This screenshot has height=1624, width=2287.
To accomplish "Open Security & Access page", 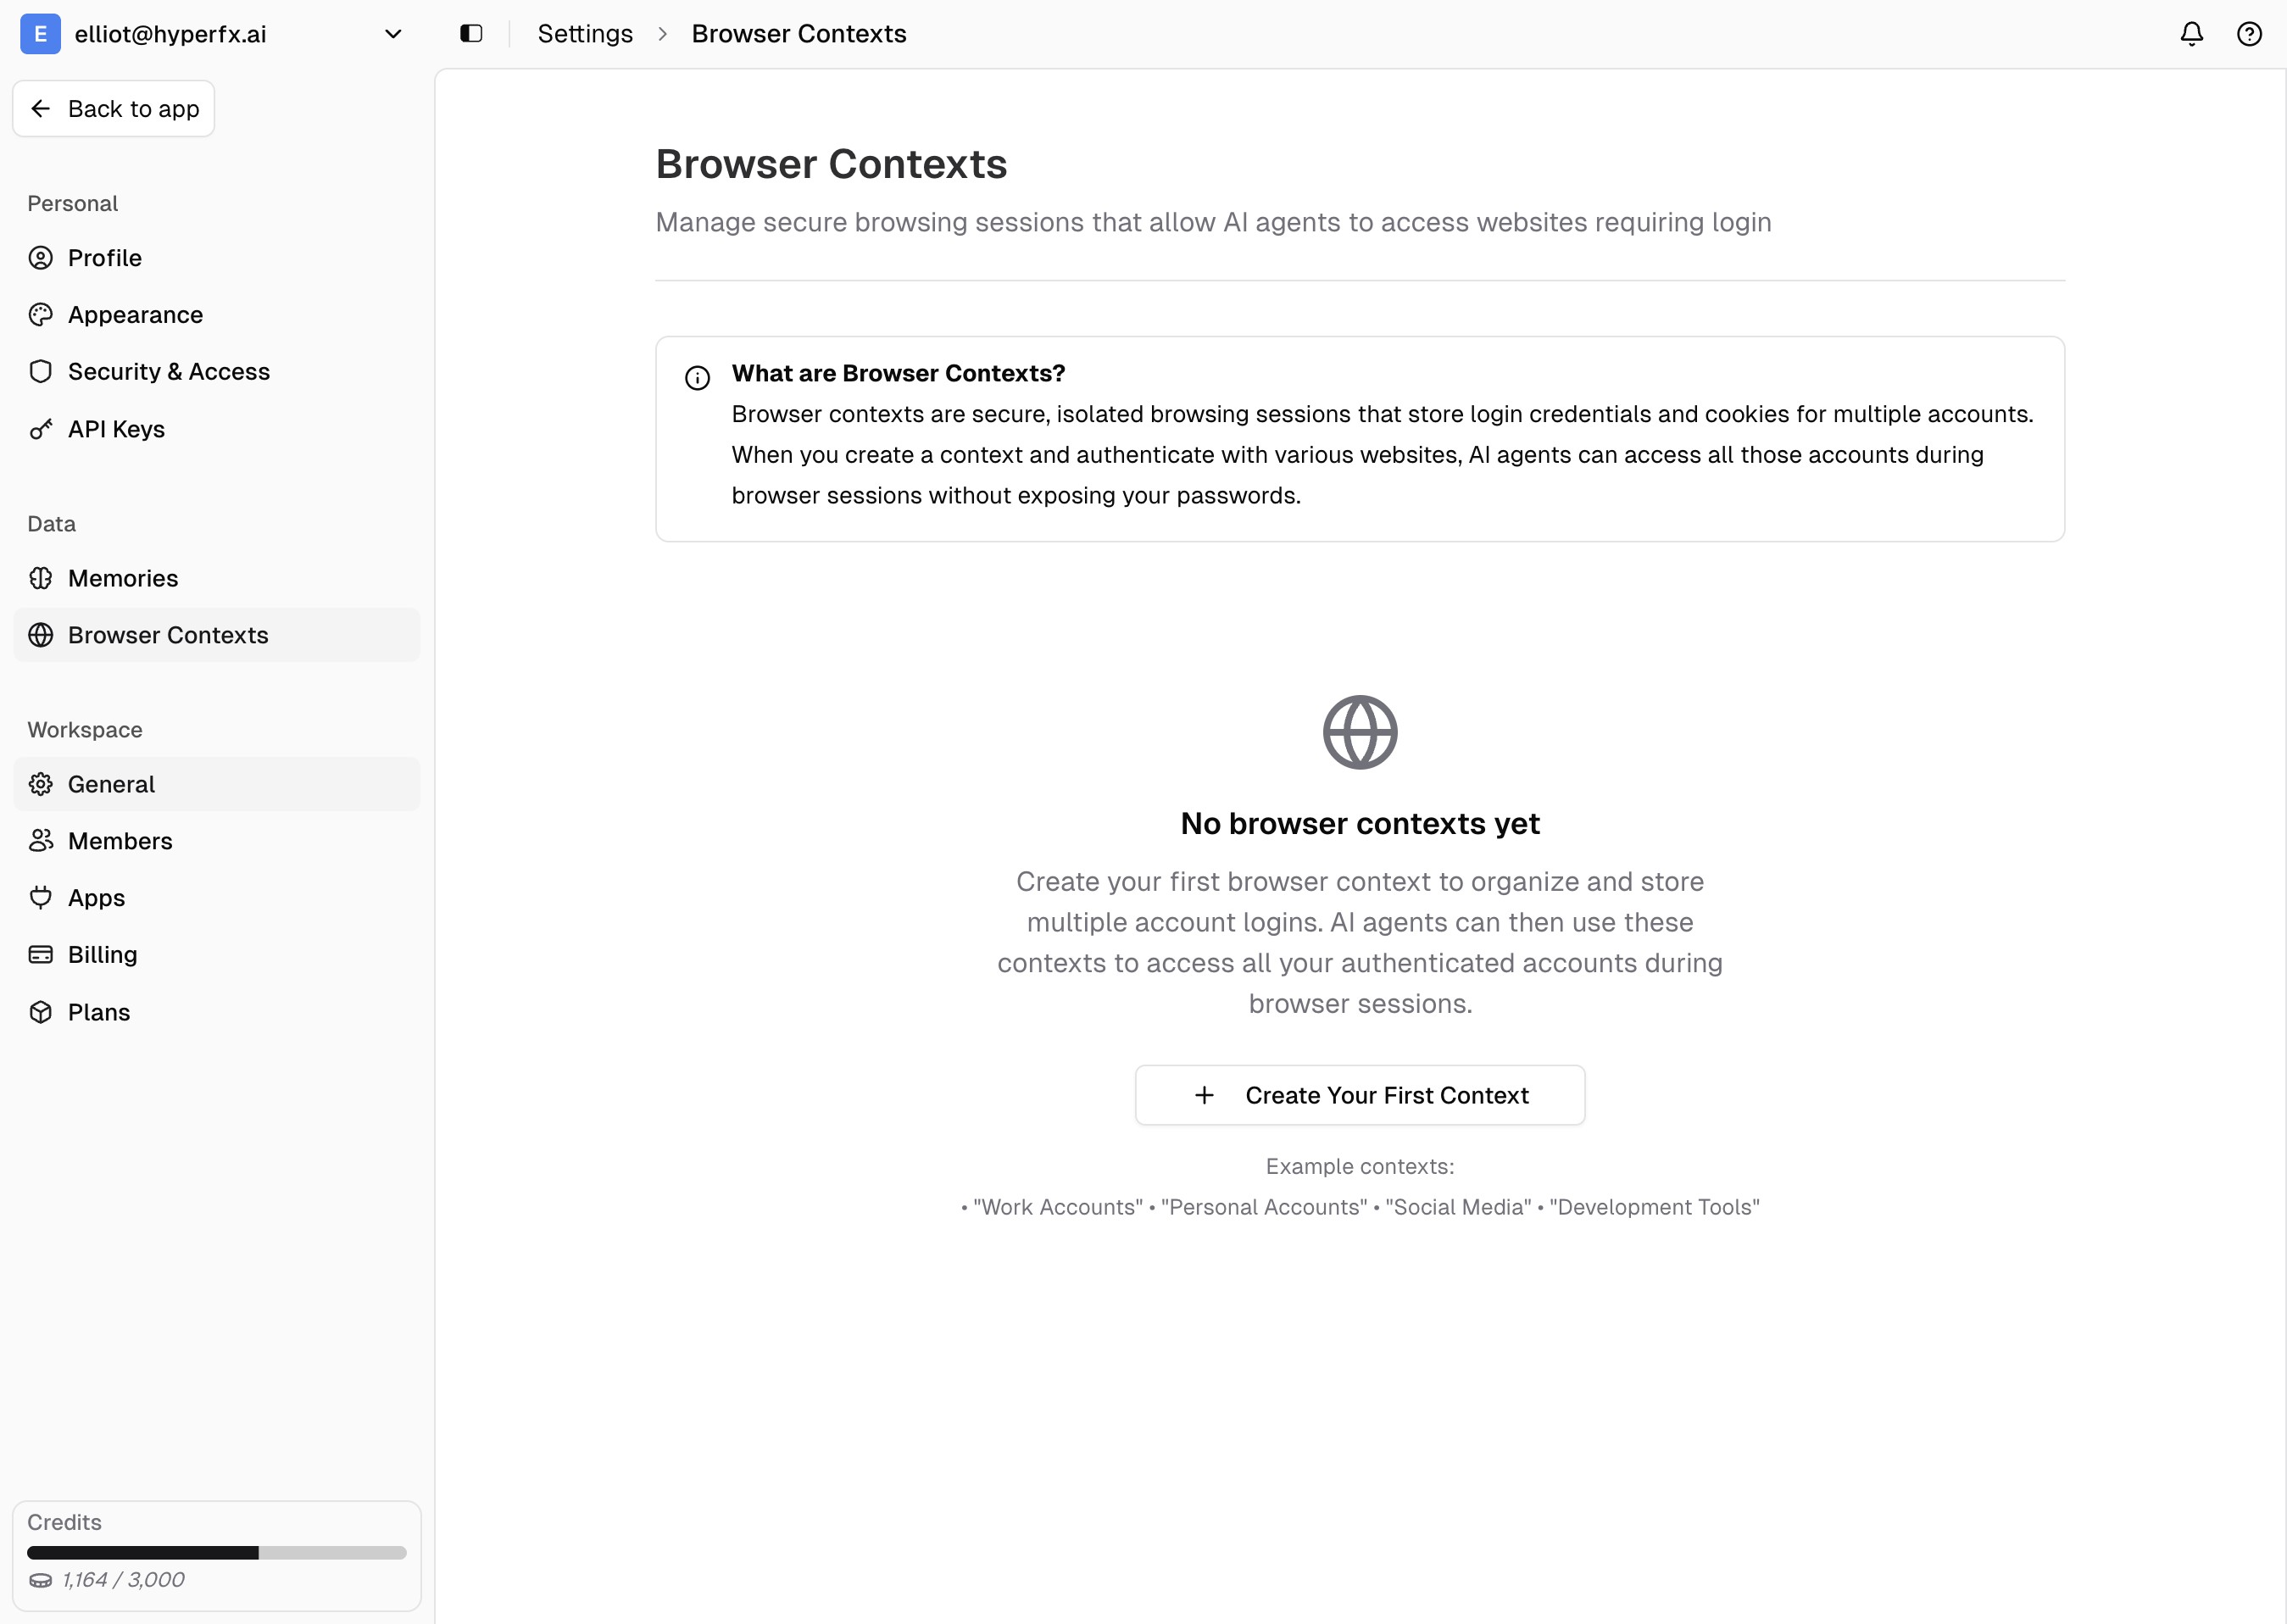I will click(x=168, y=372).
